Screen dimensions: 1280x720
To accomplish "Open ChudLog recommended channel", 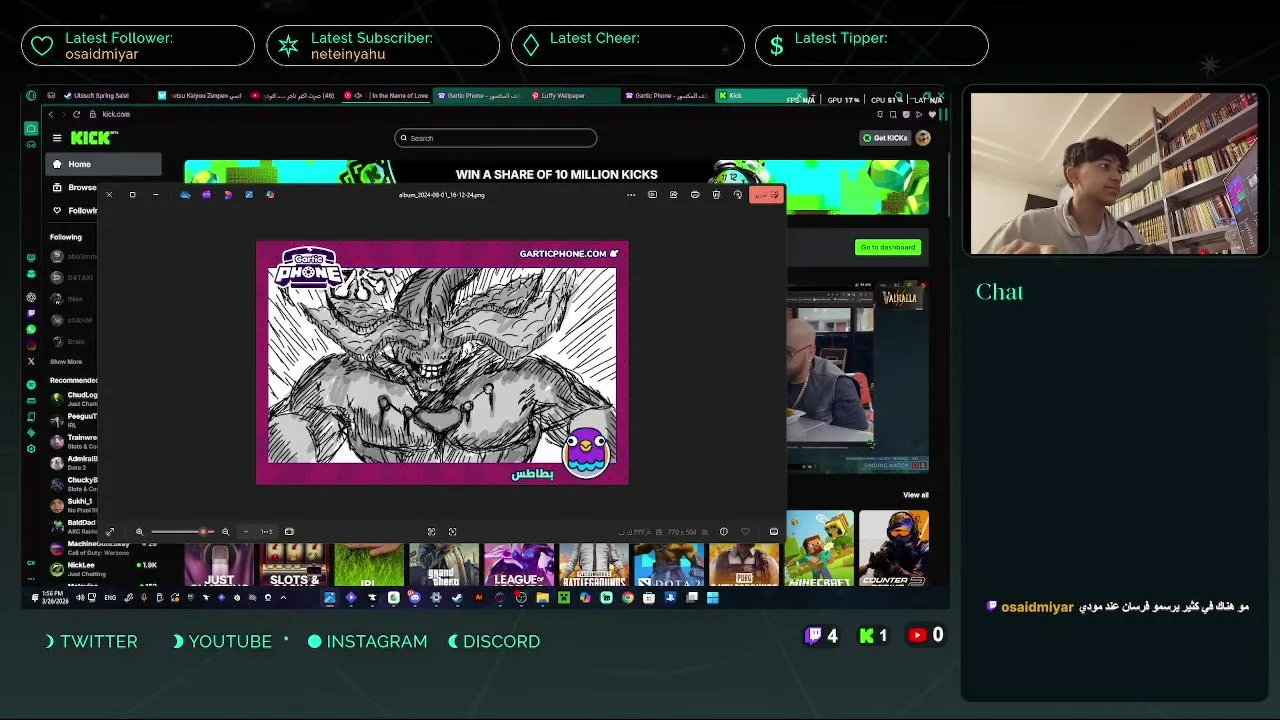I will tap(74, 398).
